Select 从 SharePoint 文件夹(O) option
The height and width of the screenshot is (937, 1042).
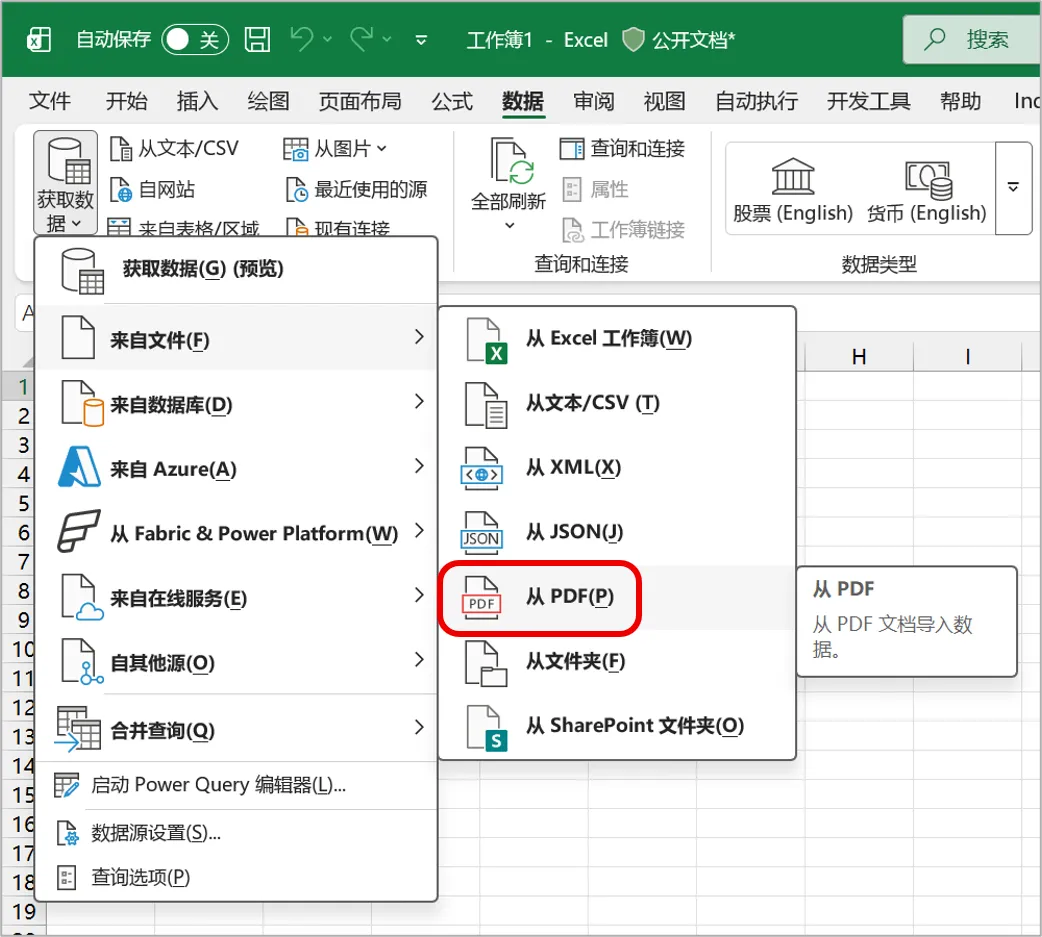click(617, 726)
